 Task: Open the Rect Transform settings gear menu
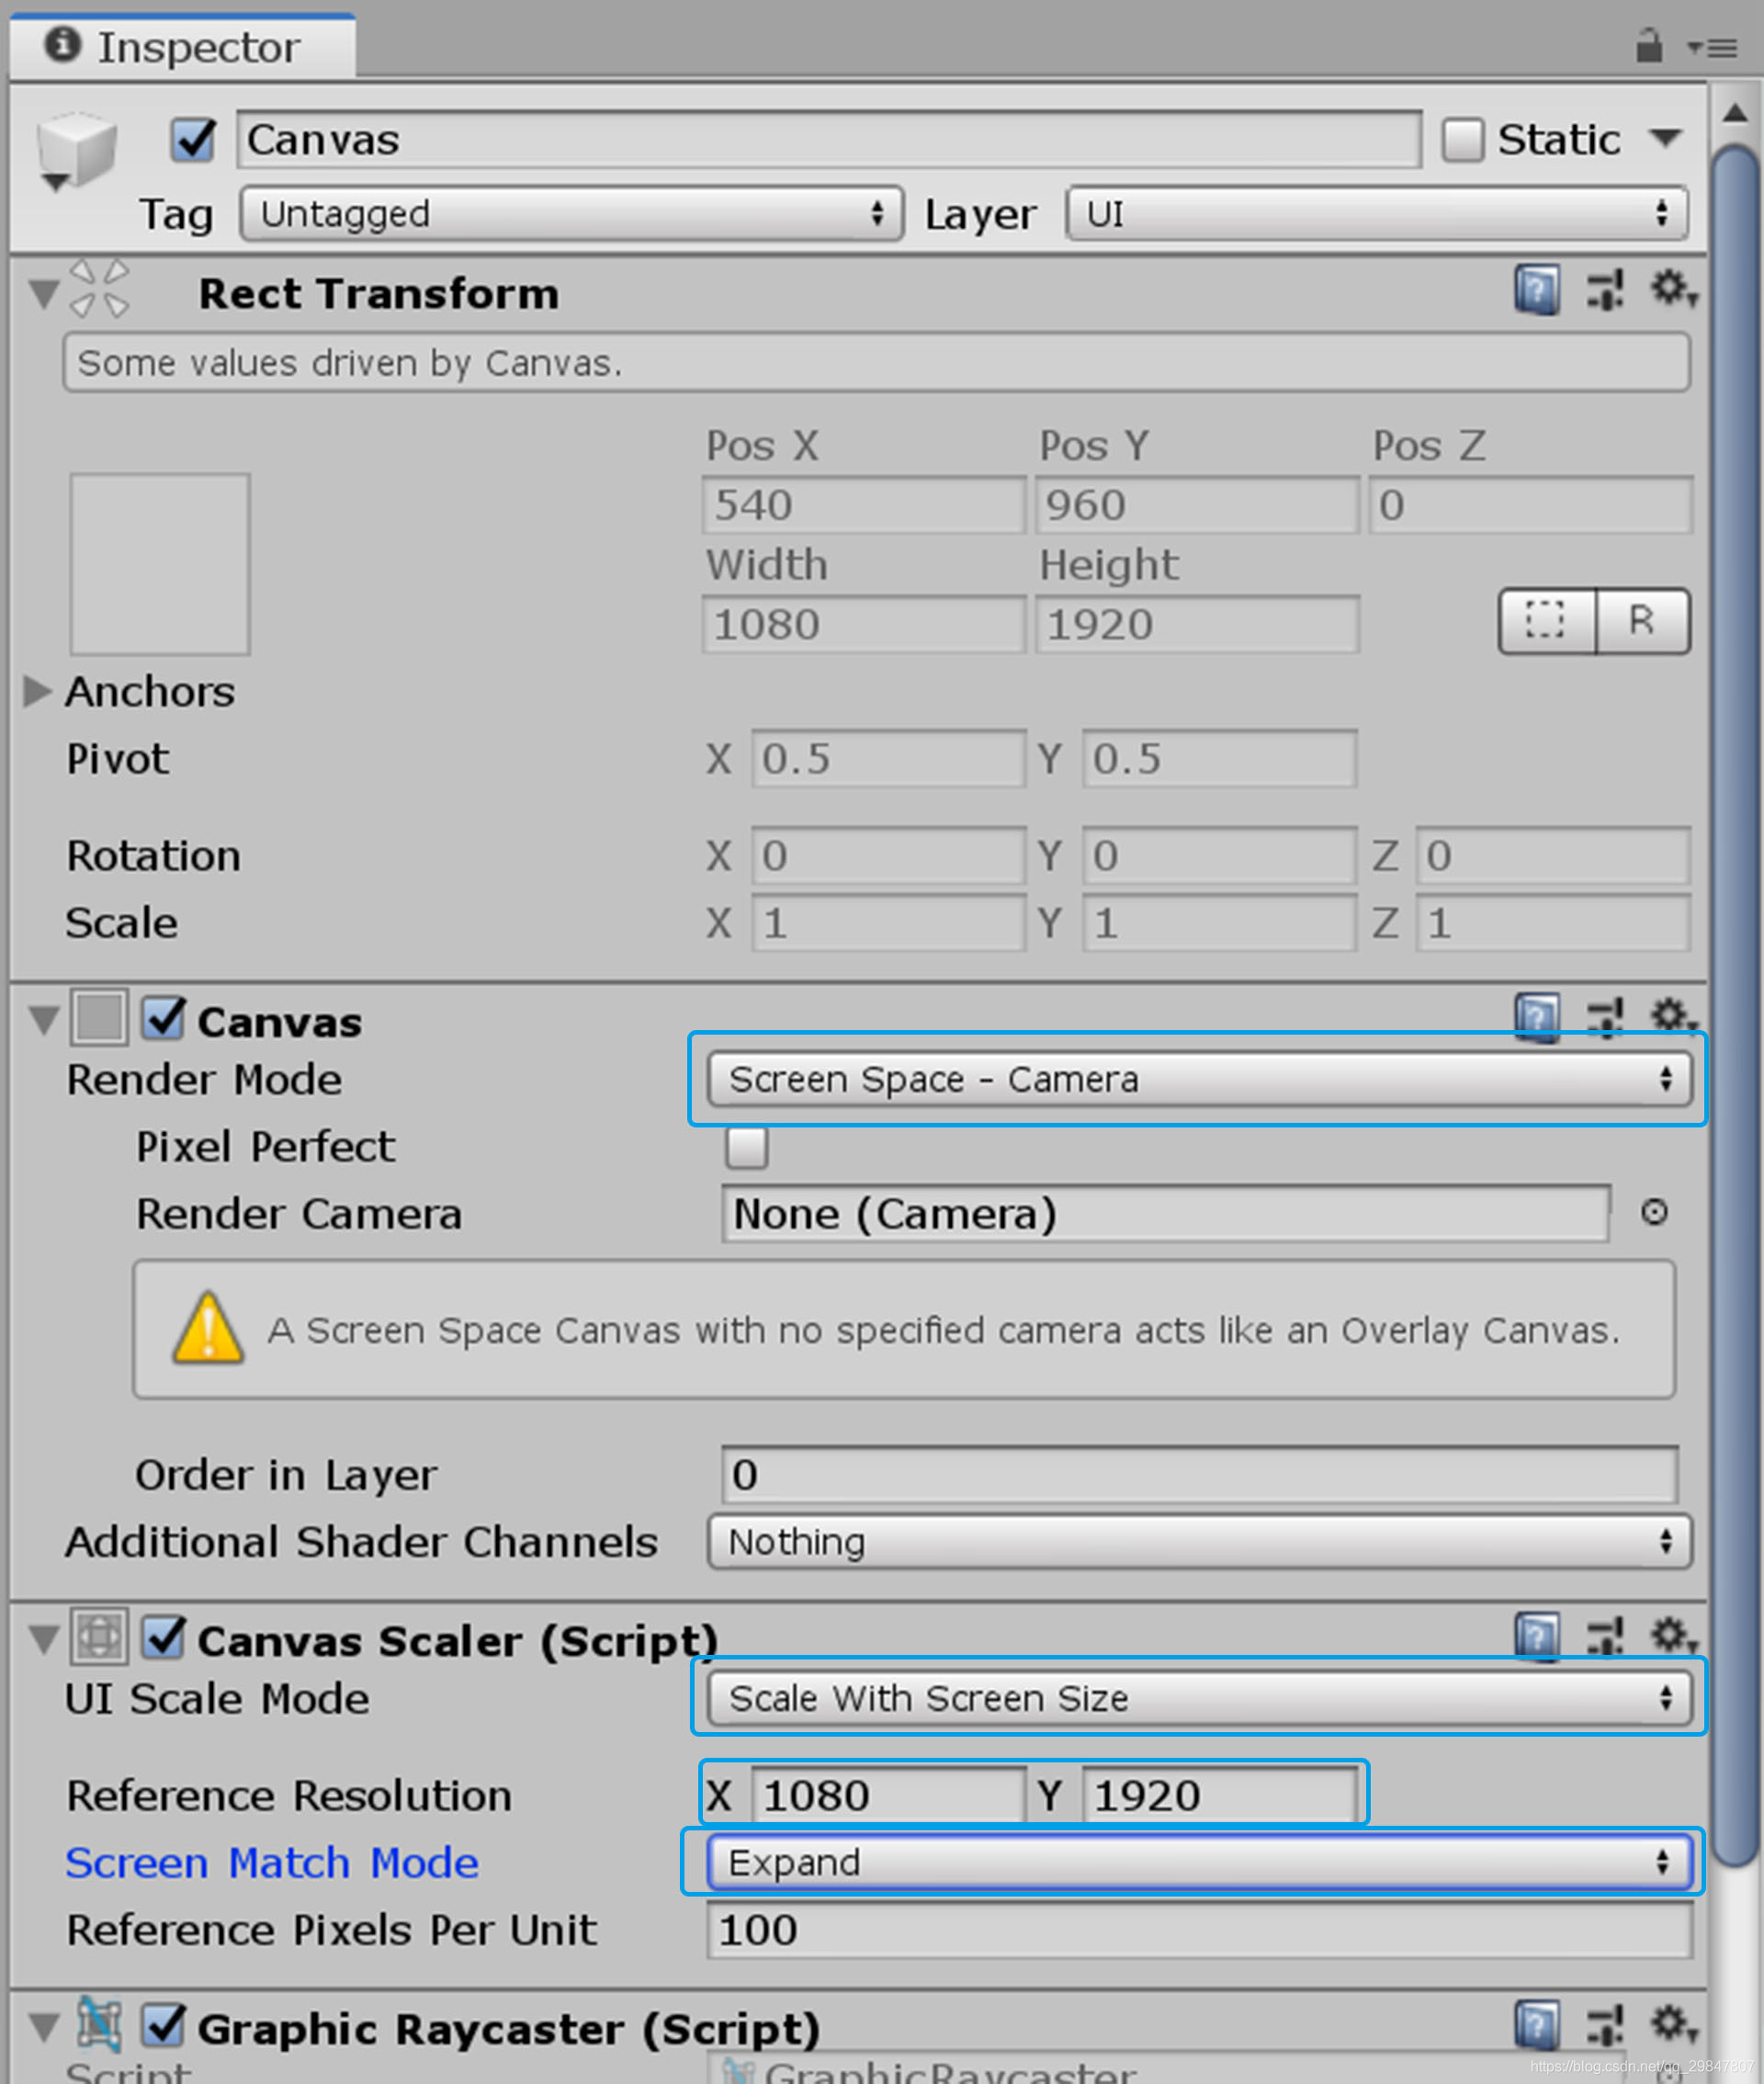pyautogui.click(x=1672, y=291)
